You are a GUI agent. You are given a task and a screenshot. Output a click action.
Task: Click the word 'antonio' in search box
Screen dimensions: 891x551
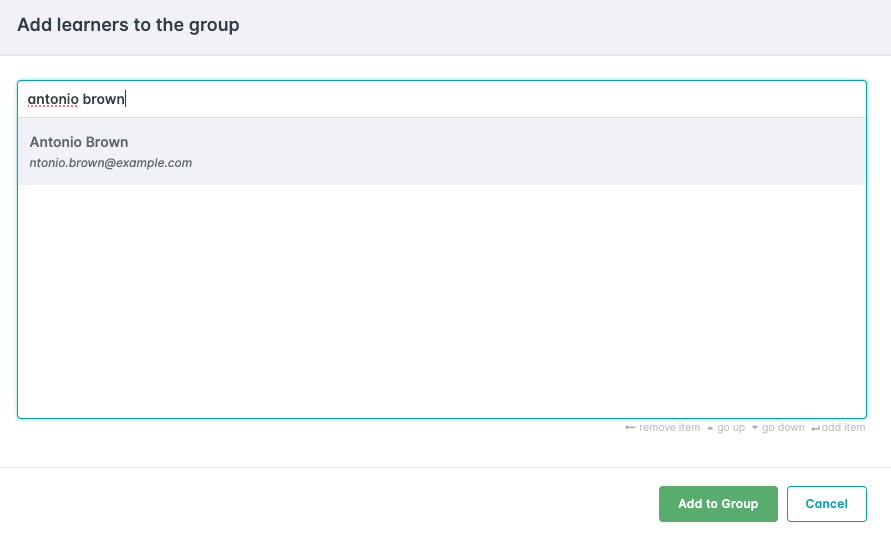click(x=52, y=99)
